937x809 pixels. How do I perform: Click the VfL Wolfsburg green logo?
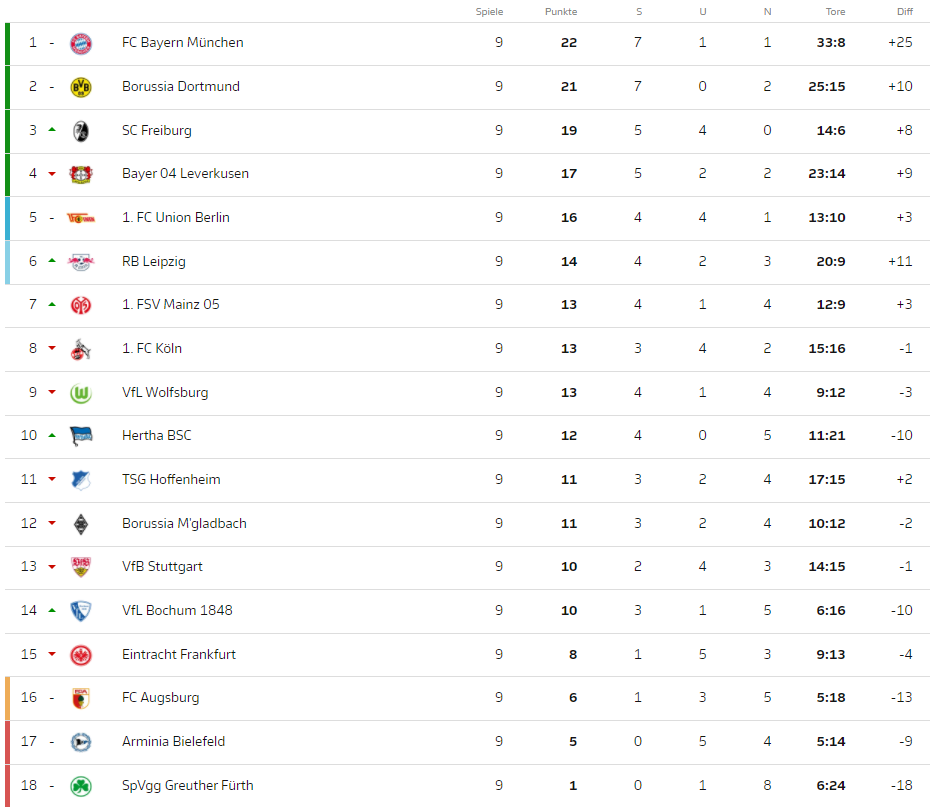click(81, 393)
